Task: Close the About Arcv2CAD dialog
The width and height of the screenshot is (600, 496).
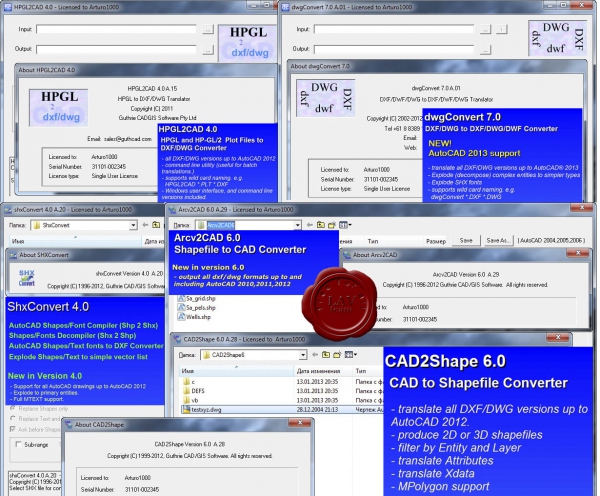Action: click(x=578, y=253)
